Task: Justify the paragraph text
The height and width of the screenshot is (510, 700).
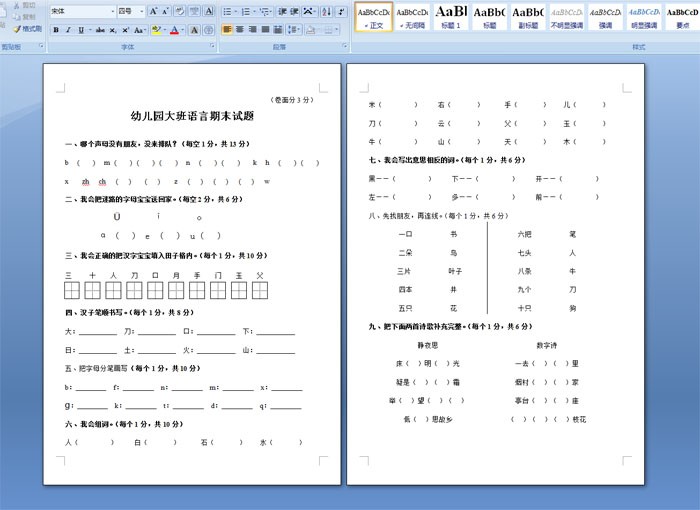Action: click(265, 30)
